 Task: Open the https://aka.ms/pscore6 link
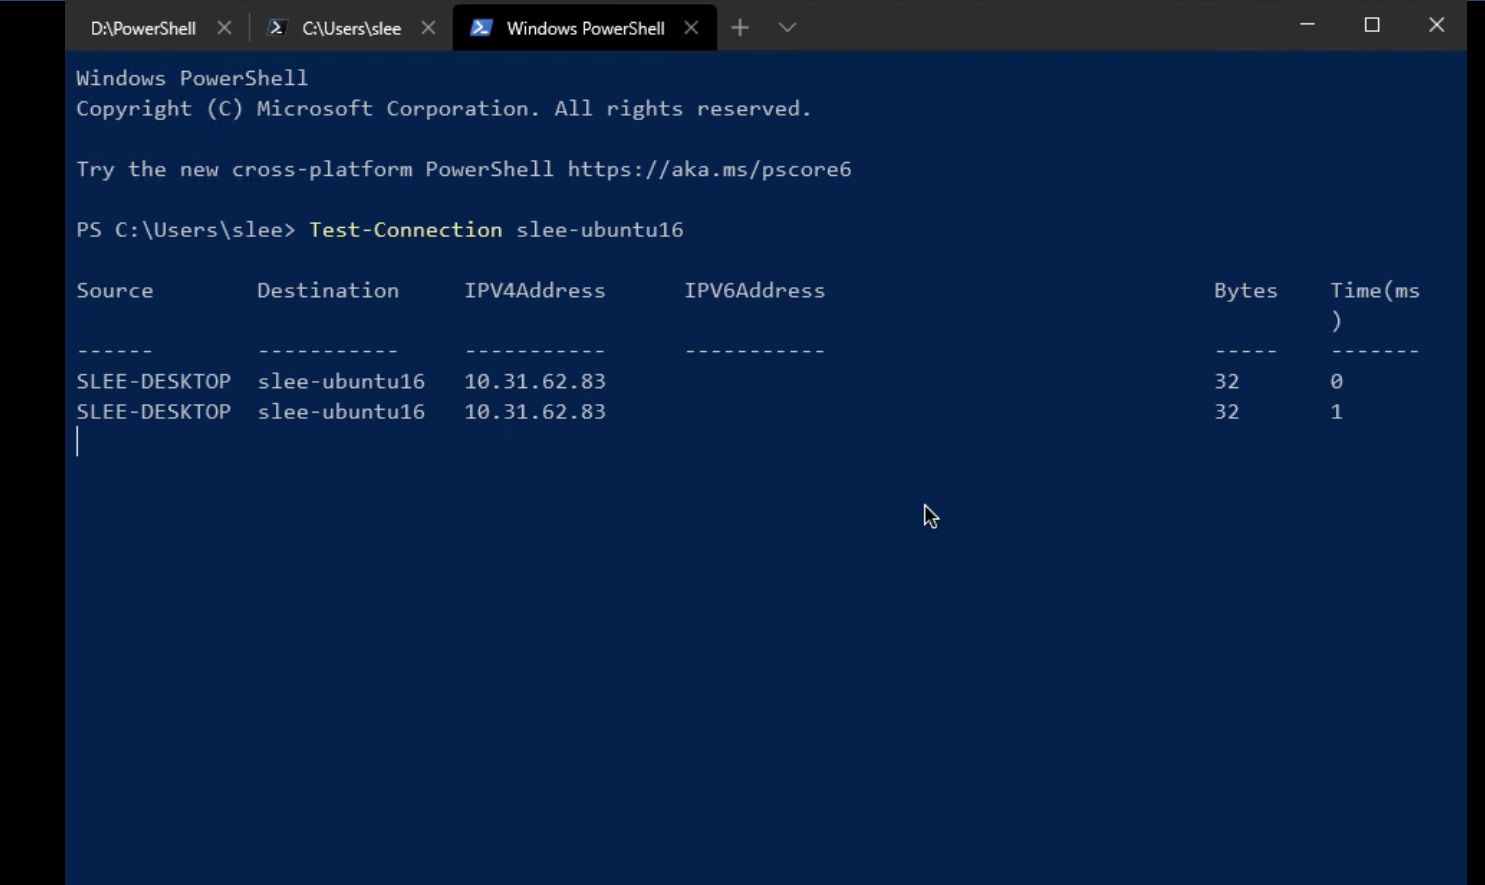pyautogui.click(x=709, y=169)
